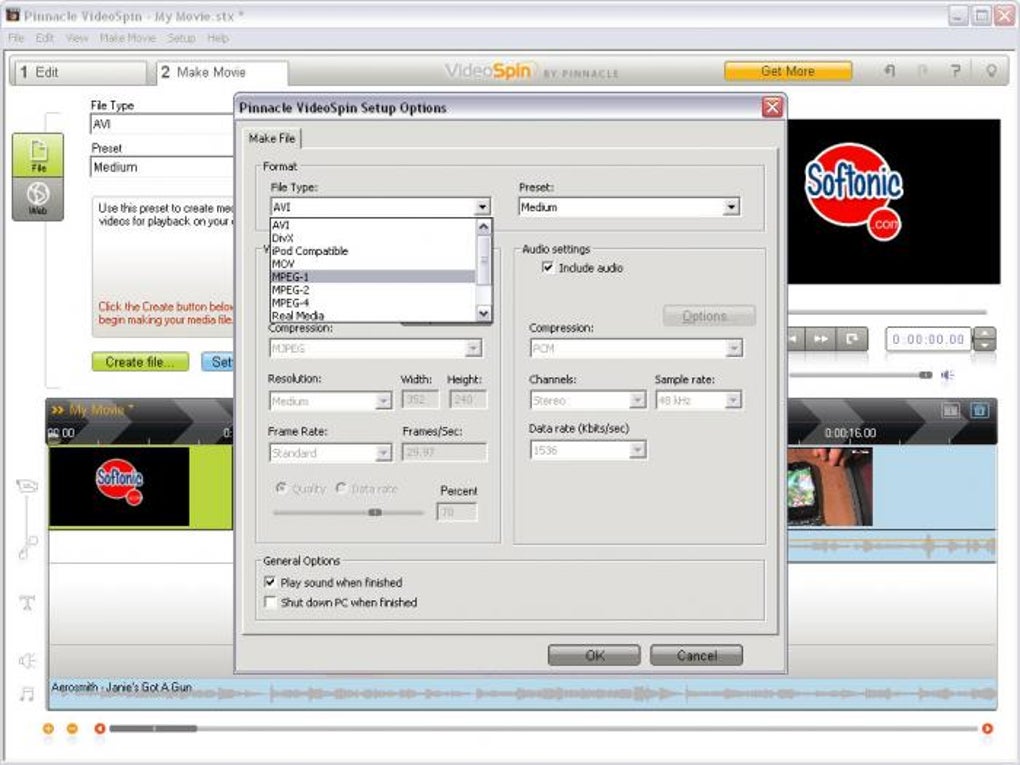Select the File output icon in sidebar
The width and height of the screenshot is (1020, 765).
[38, 155]
